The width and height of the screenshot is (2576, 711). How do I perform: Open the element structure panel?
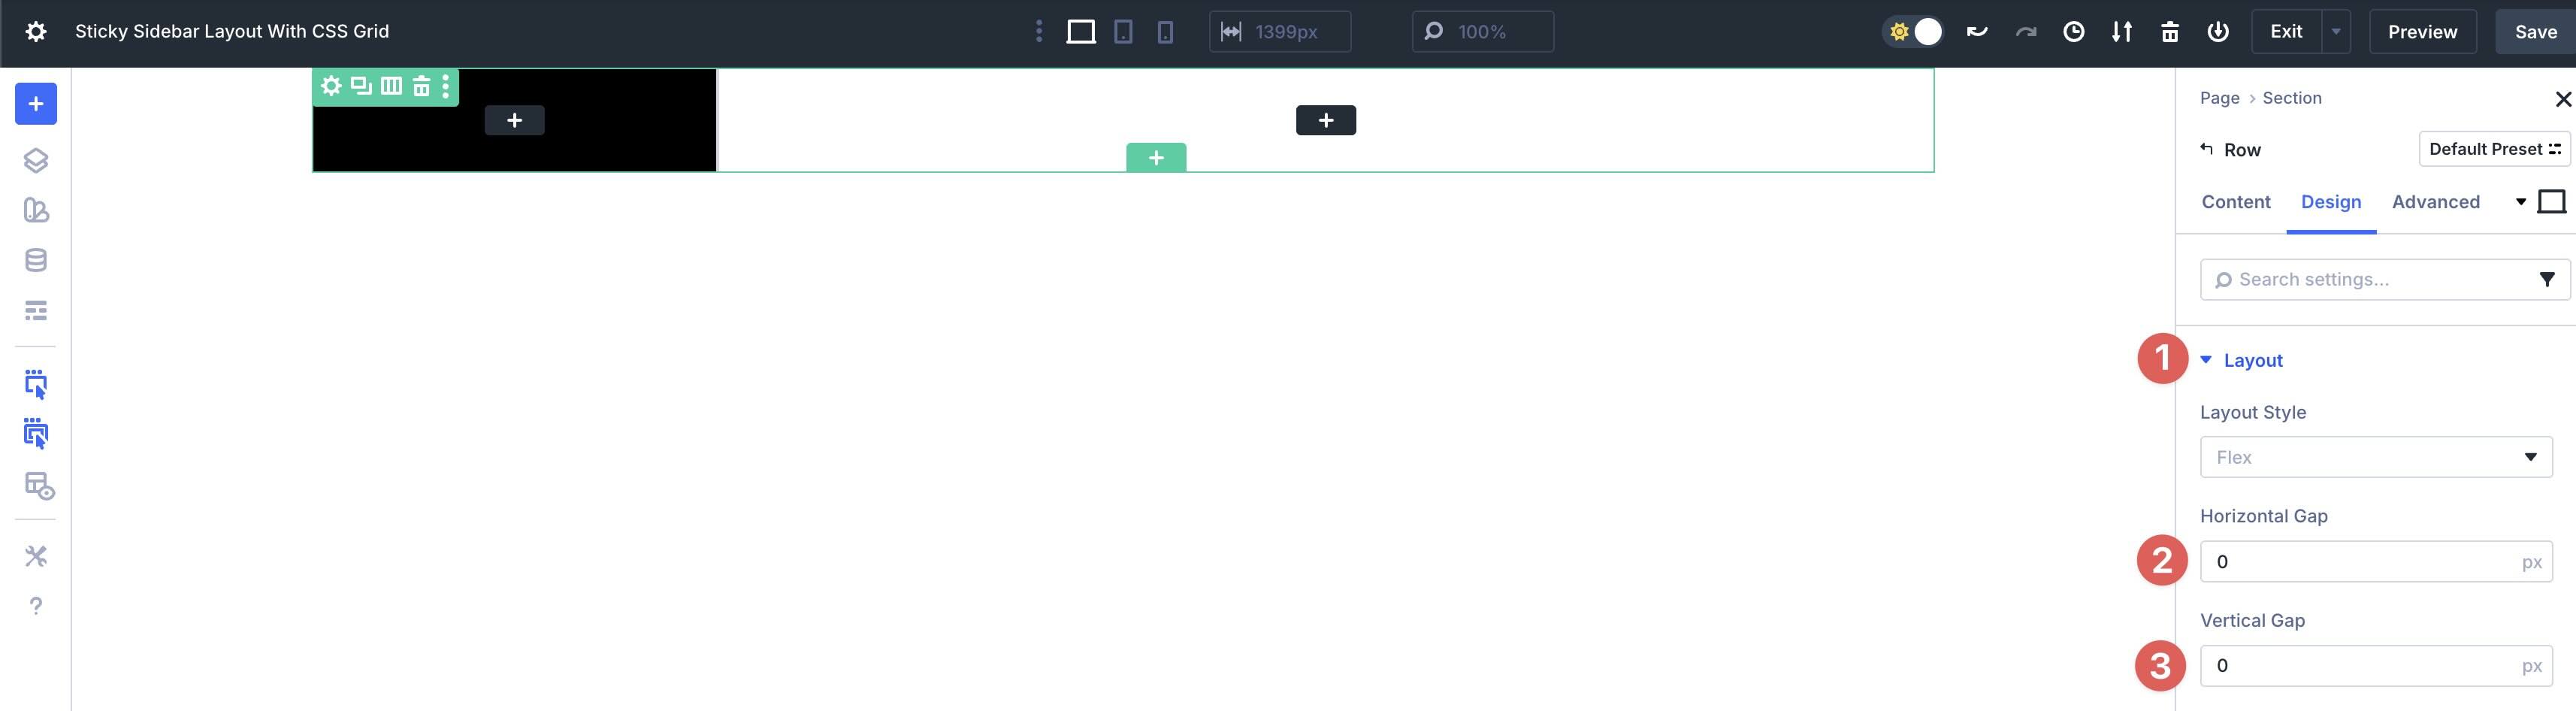point(36,159)
